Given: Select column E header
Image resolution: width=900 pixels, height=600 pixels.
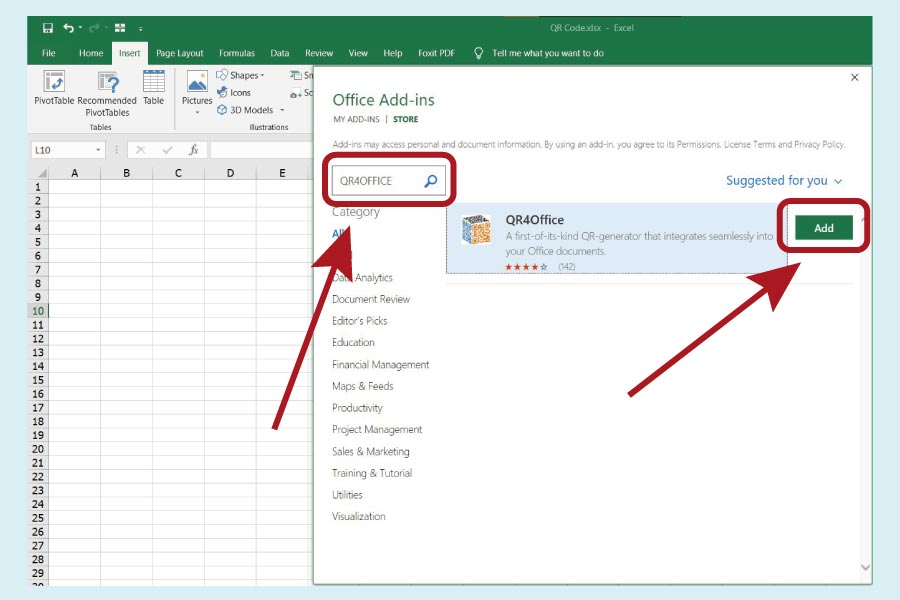Looking at the screenshot, I should [x=282, y=173].
